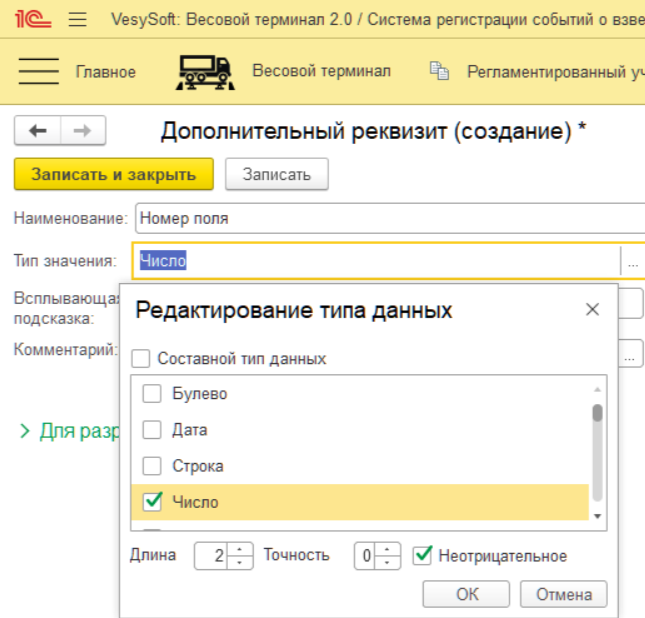The image size is (645, 618).
Task: Open the sections panel menu icon beside Главное
Action: click(x=38, y=71)
